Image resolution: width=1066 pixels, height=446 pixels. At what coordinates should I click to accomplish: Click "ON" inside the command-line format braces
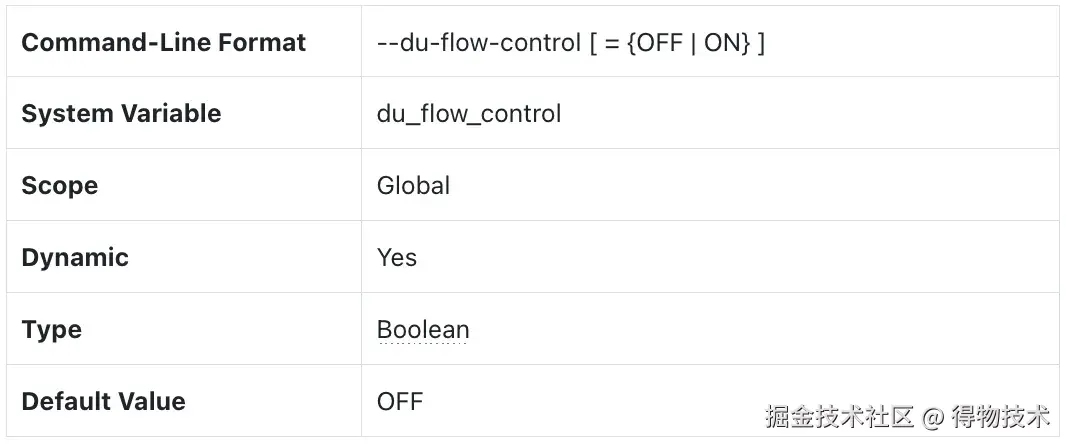[x=721, y=43]
